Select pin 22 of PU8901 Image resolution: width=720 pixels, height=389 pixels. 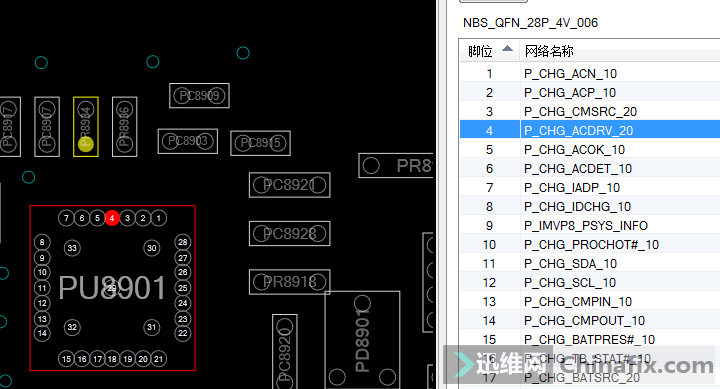(183, 333)
